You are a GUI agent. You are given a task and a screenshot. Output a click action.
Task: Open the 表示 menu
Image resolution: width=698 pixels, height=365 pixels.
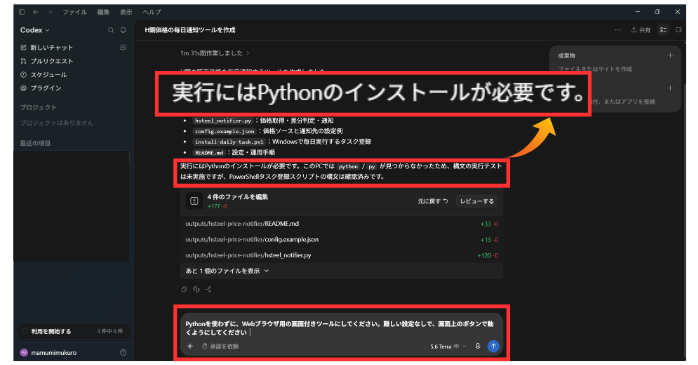pyautogui.click(x=126, y=12)
